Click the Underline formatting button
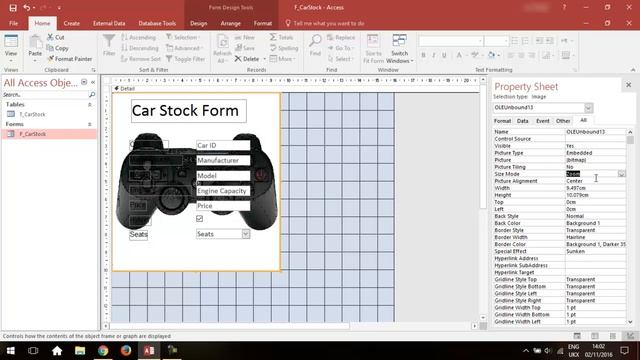The height and width of the screenshot is (360, 640). point(444,55)
